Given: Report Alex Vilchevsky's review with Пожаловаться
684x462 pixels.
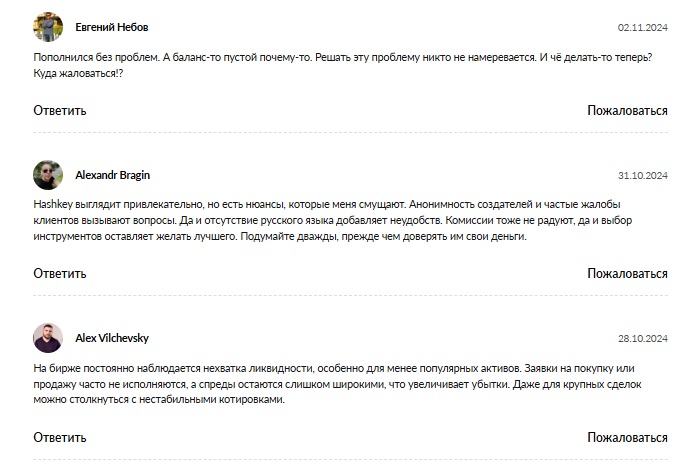Looking at the screenshot, I should [x=627, y=437].
